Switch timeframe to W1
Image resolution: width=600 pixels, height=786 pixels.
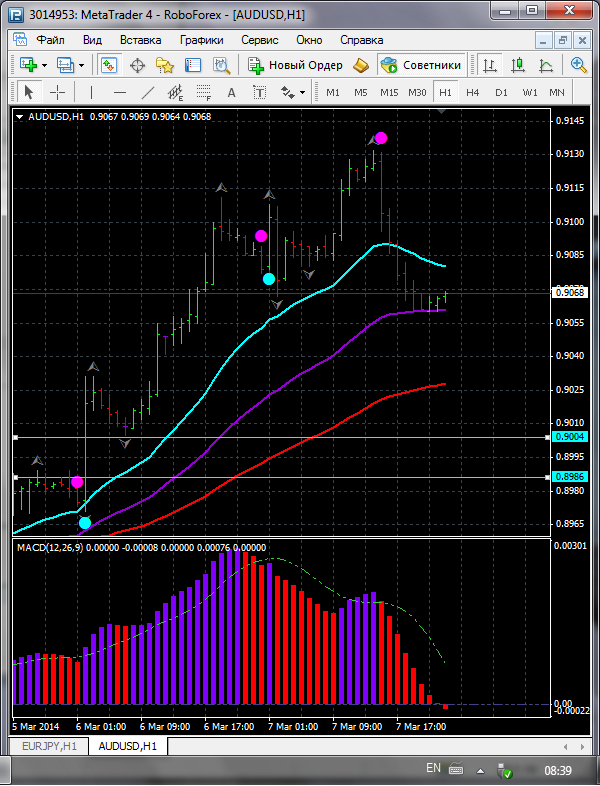(x=529, y=93)
